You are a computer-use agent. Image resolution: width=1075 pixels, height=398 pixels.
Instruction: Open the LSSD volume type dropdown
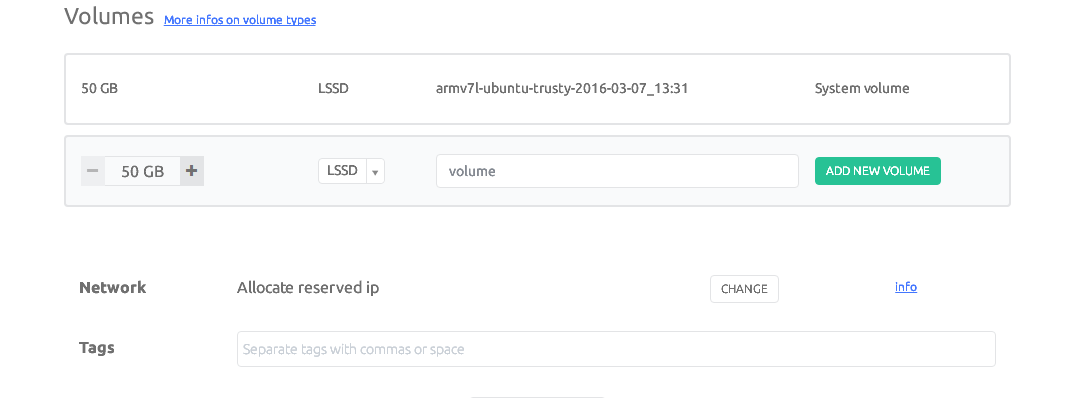[343, 171]
